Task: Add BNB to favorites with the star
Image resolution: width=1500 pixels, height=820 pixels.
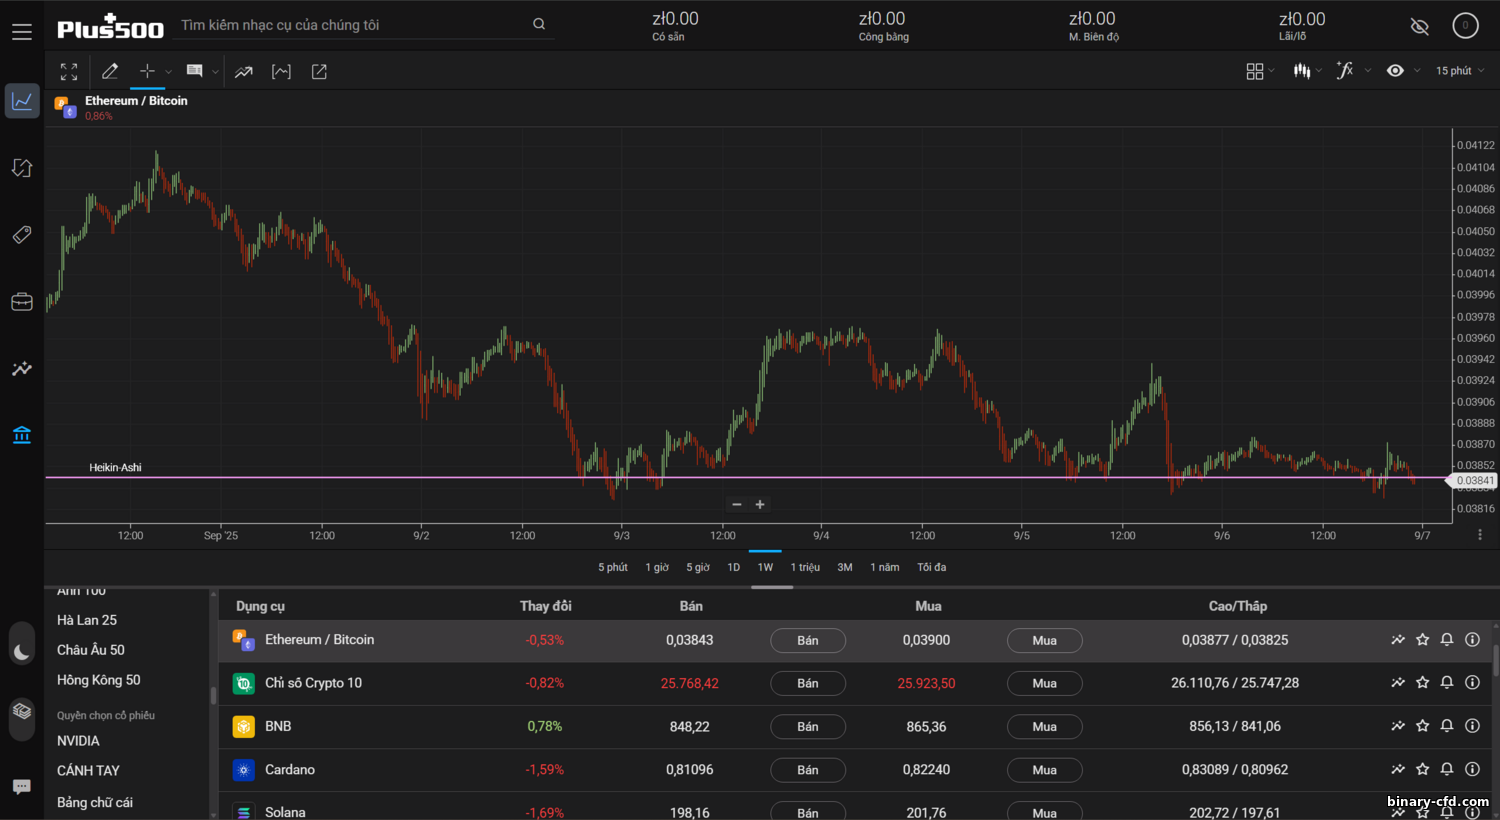Action: [1422, 726]
